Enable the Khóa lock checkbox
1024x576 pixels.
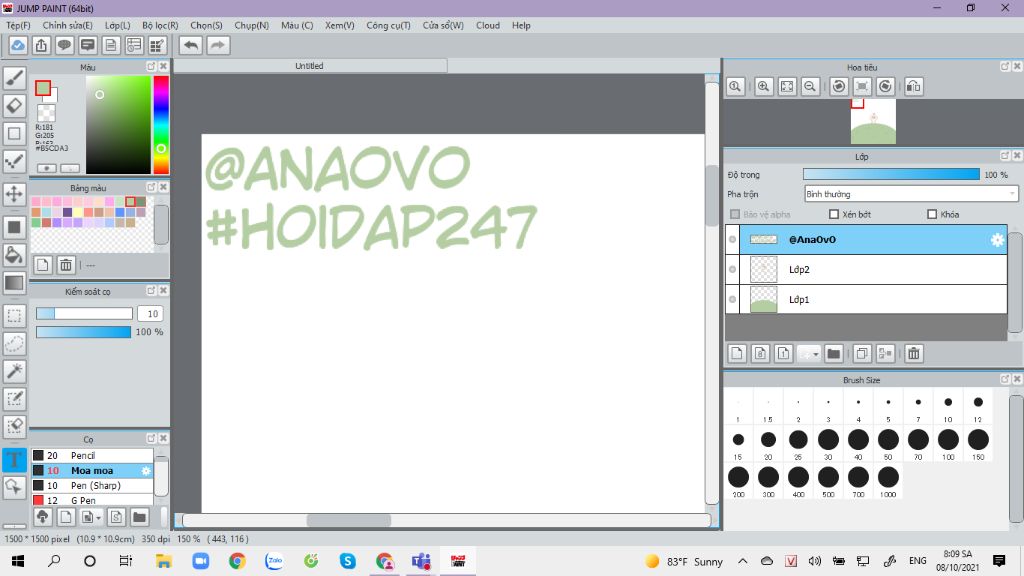pos(932,214)
